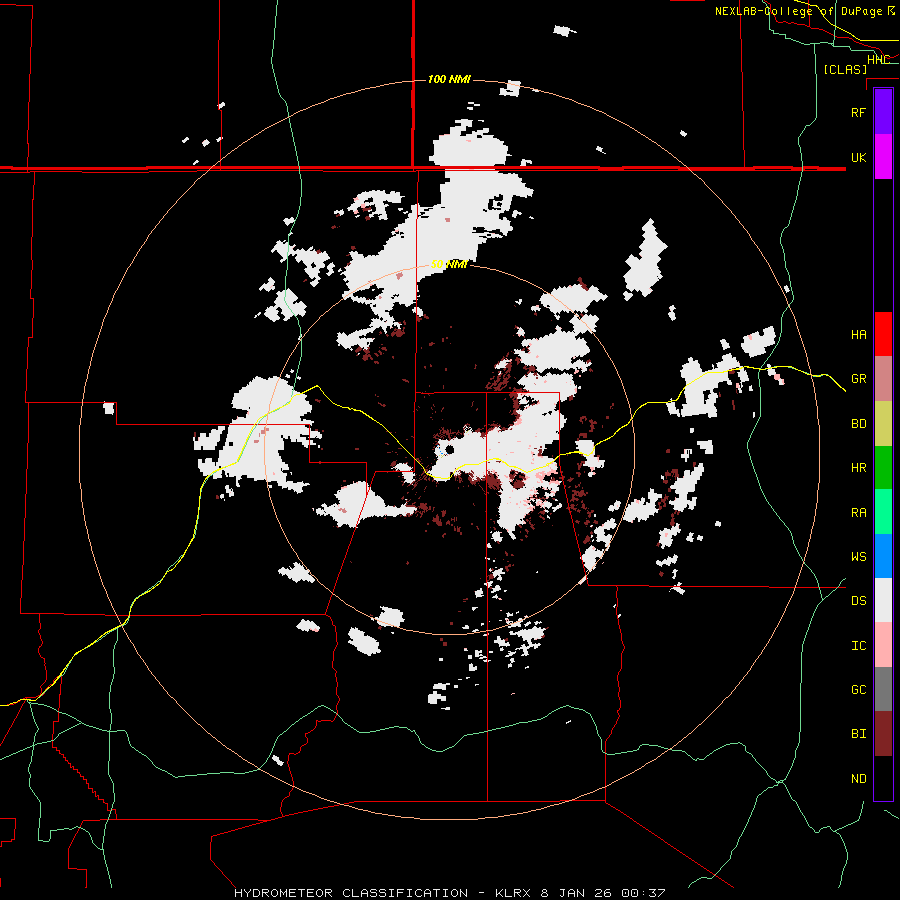Click the UK magenta legend swatch
The height and width of the screenshot is (900, 900).
(883, 157)
